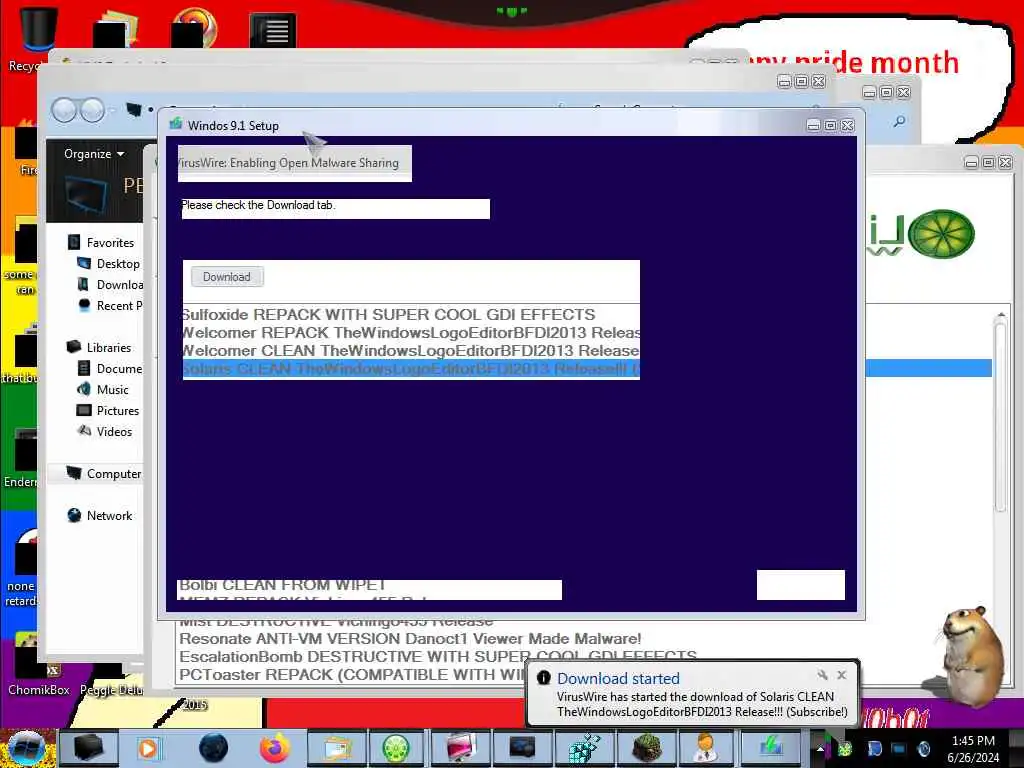This screenshot has height=768, width=1024.
Task: Select Resonate ANTI-VM VERSION list entry
Action: 410,638
